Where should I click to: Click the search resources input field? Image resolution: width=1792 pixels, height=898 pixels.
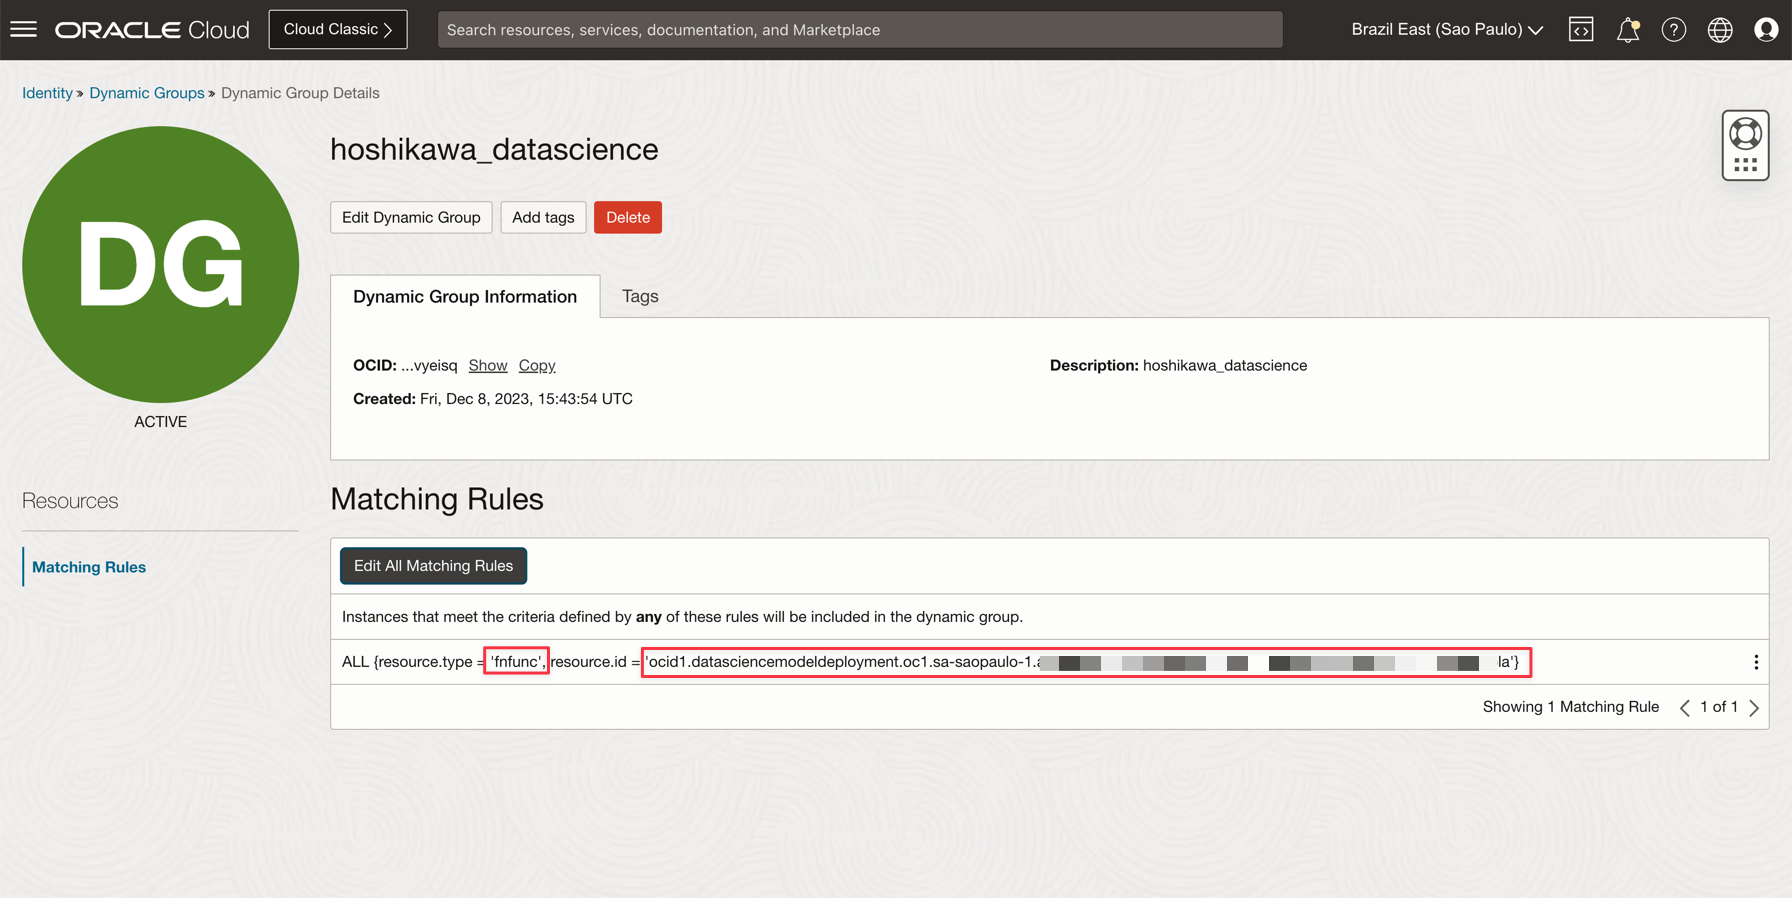coord(860,30)
